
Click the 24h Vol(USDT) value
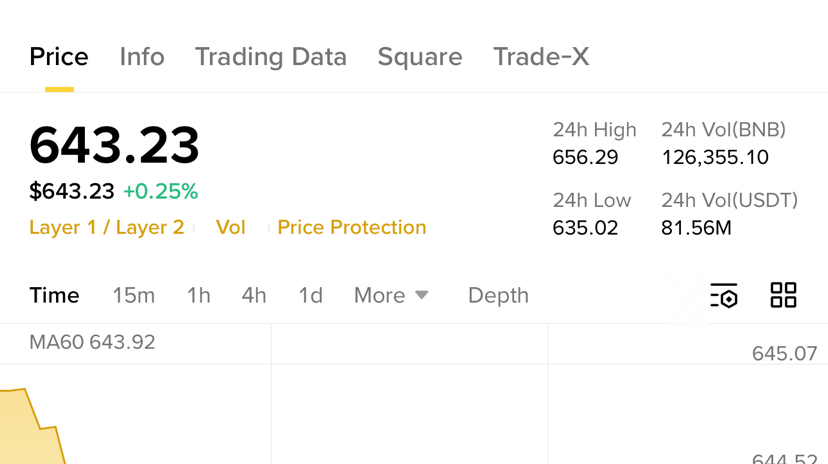coord(696,228)
